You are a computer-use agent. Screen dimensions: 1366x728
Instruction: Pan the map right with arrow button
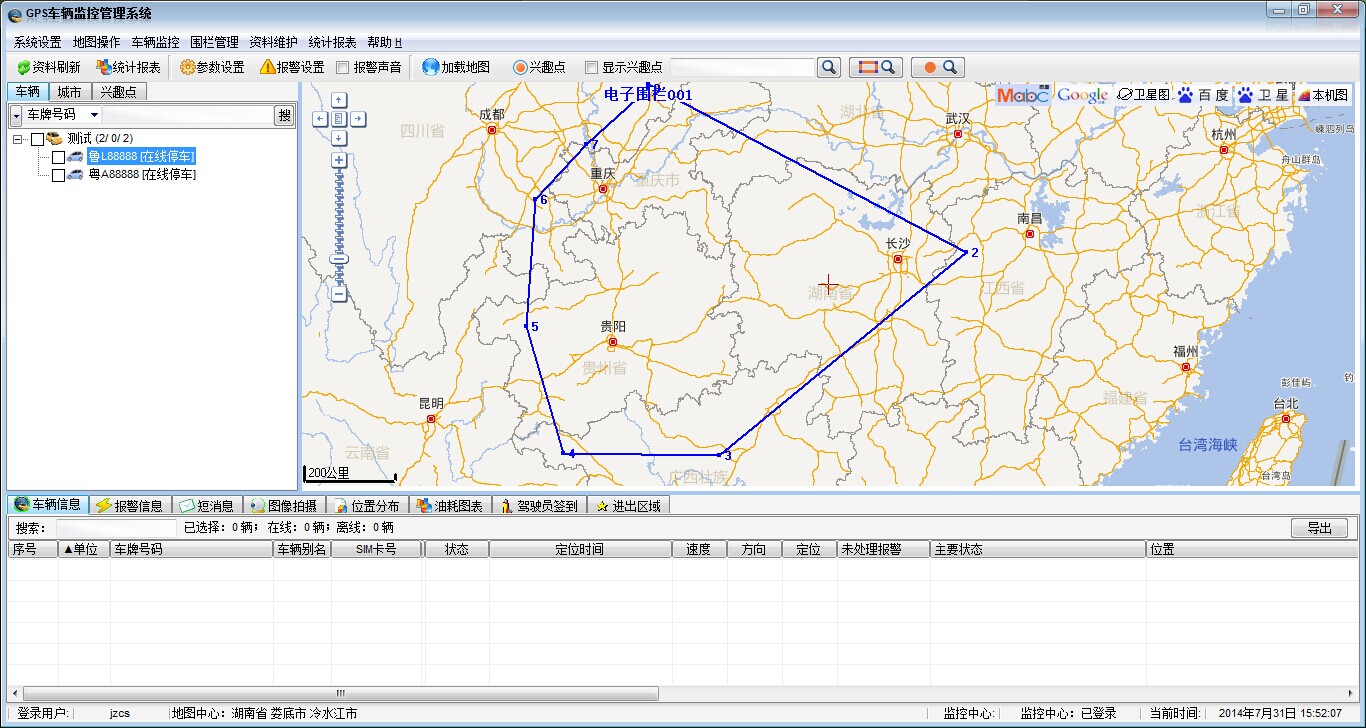358,119
